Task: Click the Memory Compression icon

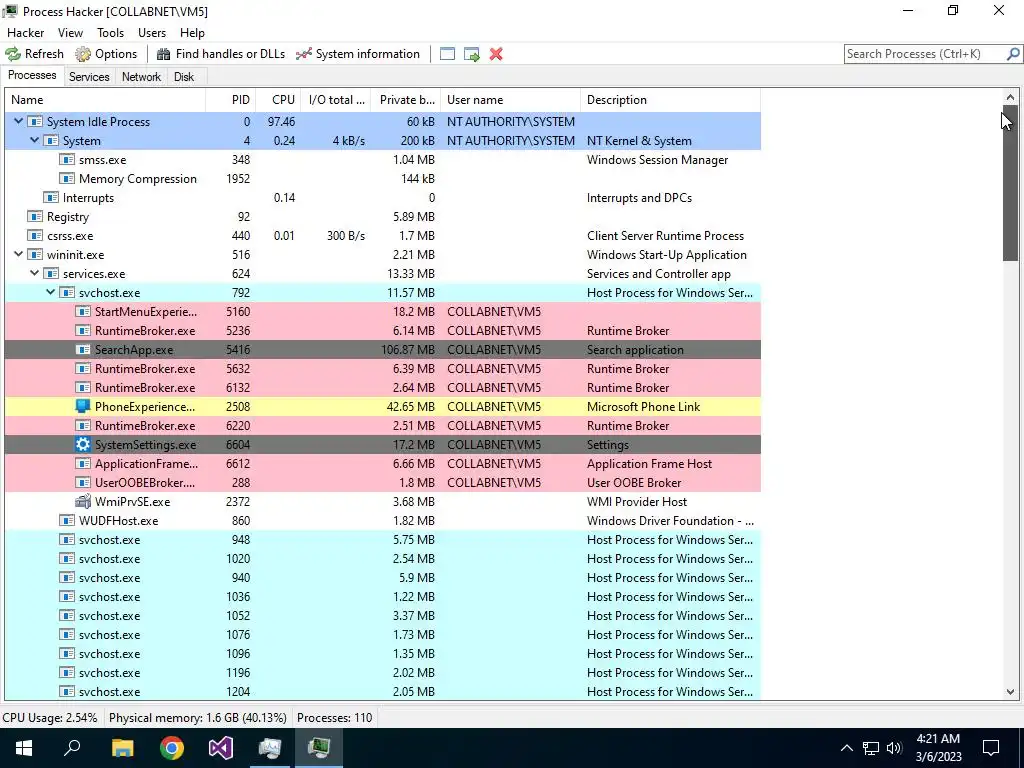Action: click(67, 179)
